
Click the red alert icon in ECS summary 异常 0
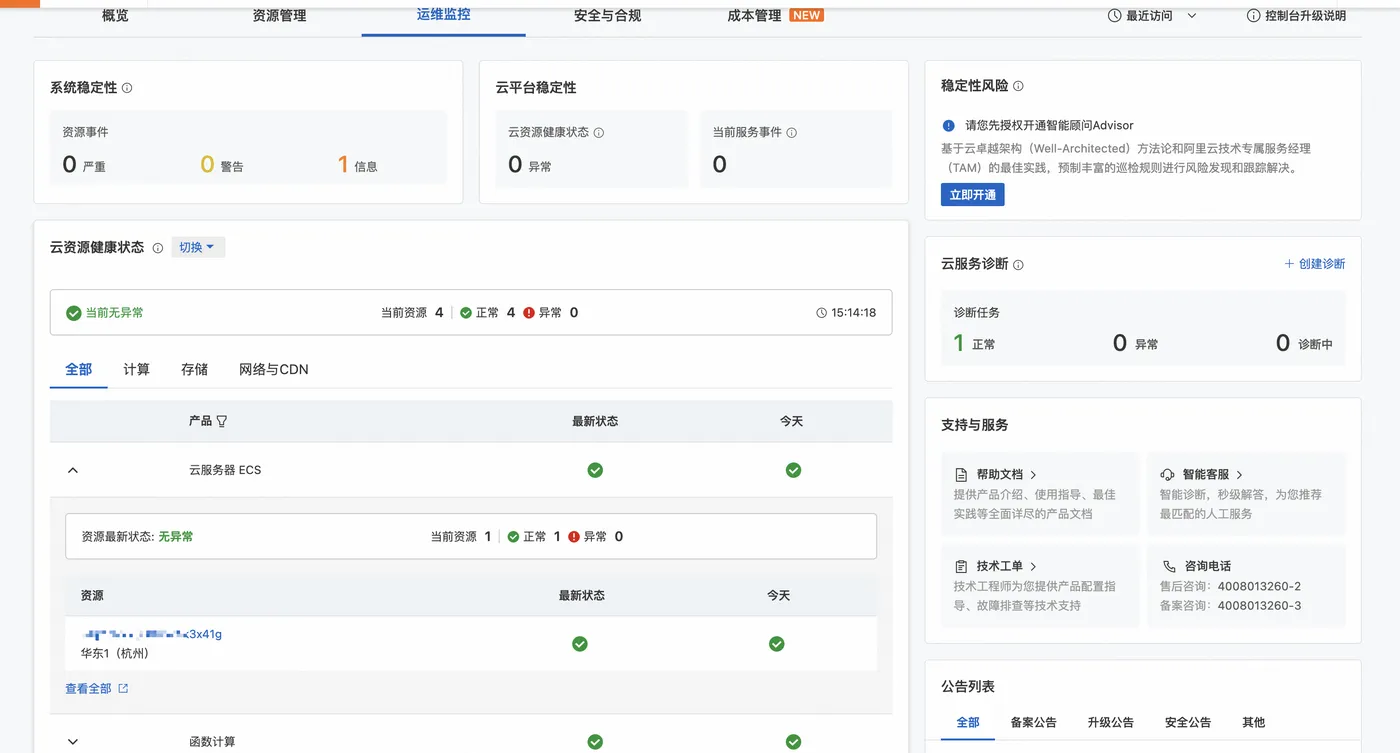(x=574, y=537)
